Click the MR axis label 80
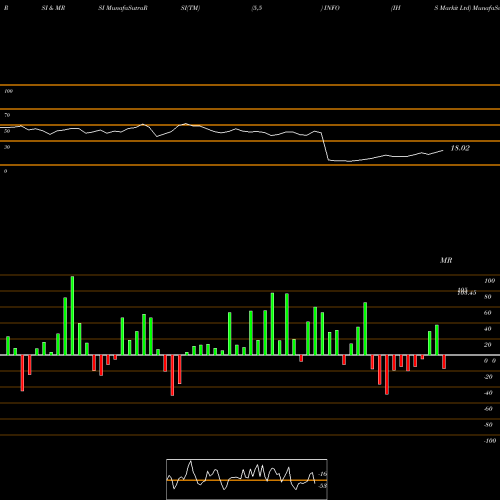This screenshot has width=500, height=500. (488, 297)
